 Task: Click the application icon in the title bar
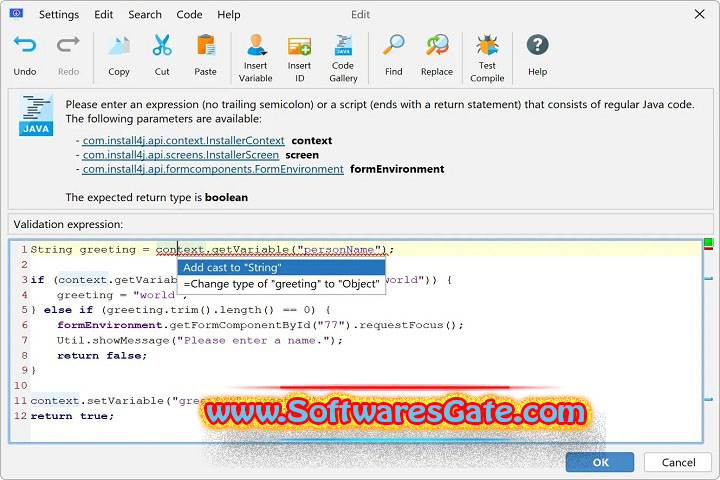(16, 13)
